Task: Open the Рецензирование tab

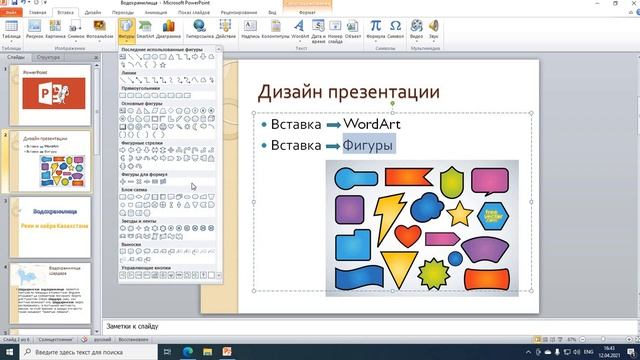Action: click(x=239, y=12)
